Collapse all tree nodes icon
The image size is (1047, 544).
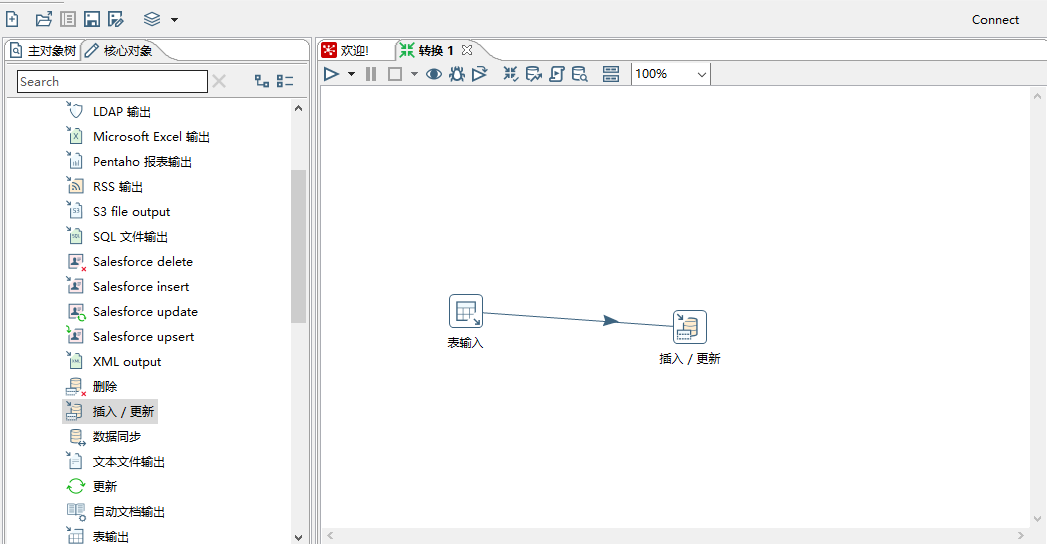285,81
